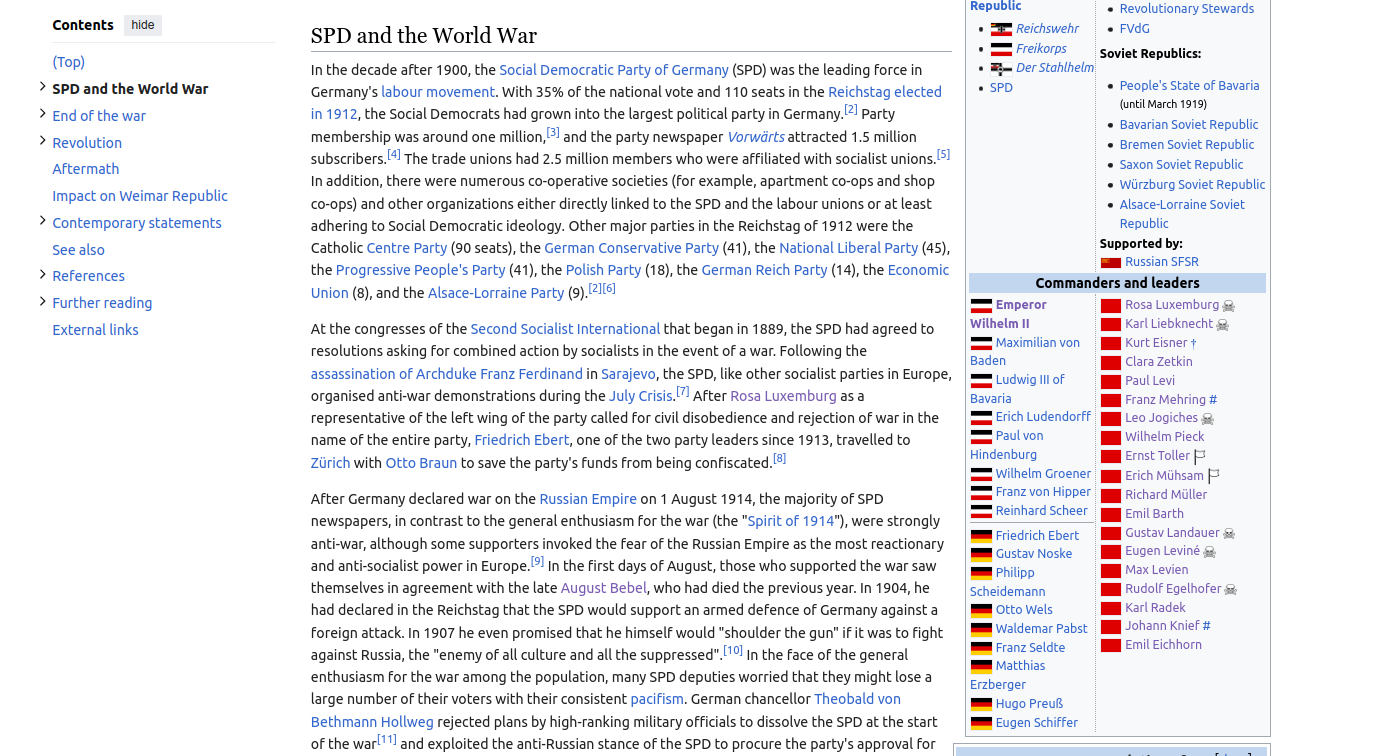This screenshot has height=756, width=1373.
Task: Click the Der Stahlhelm flag icon
Action: (x=1001, y=69)
